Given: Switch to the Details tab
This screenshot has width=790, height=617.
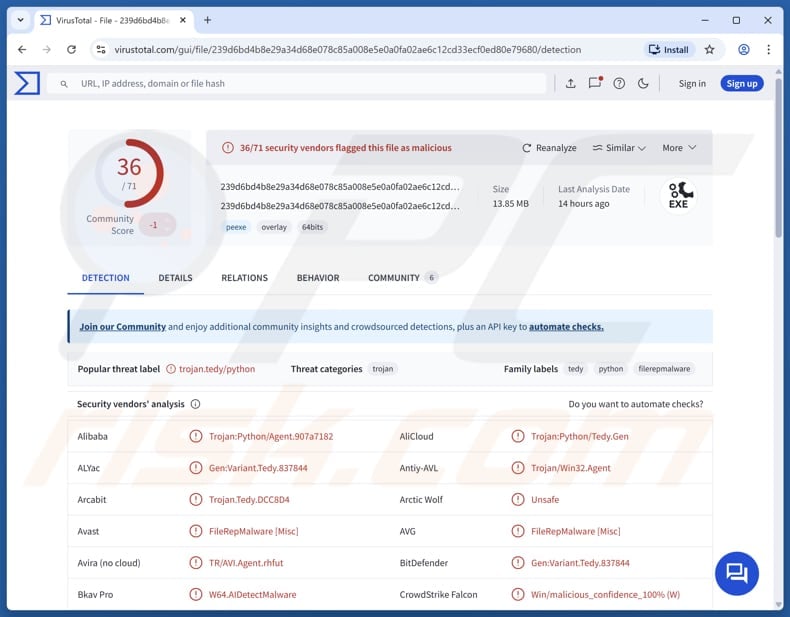Looking at the screenshot, I should pos(175,278).
